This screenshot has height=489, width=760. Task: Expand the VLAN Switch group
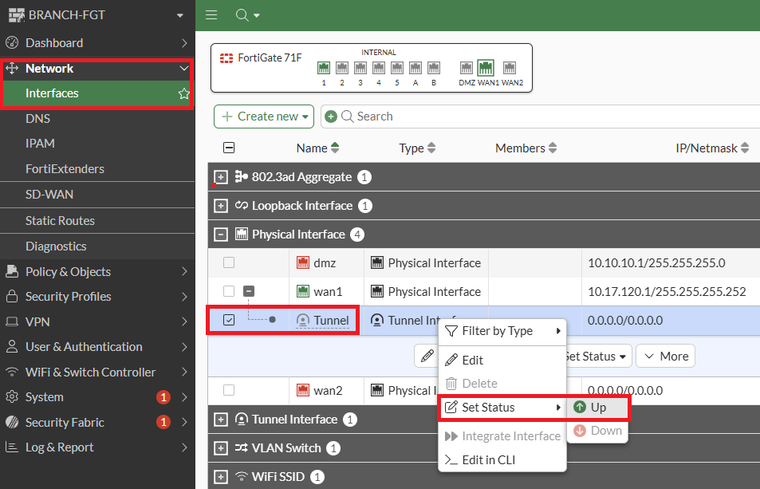click(x=221, y=448)
